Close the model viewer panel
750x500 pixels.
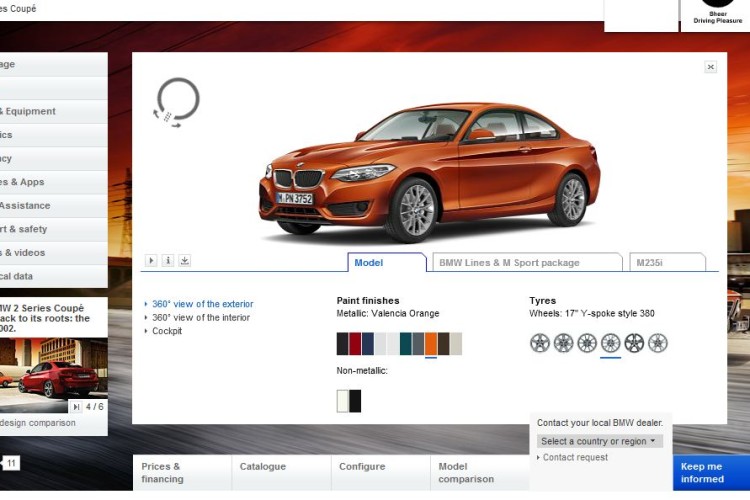(x=711, y=67)
